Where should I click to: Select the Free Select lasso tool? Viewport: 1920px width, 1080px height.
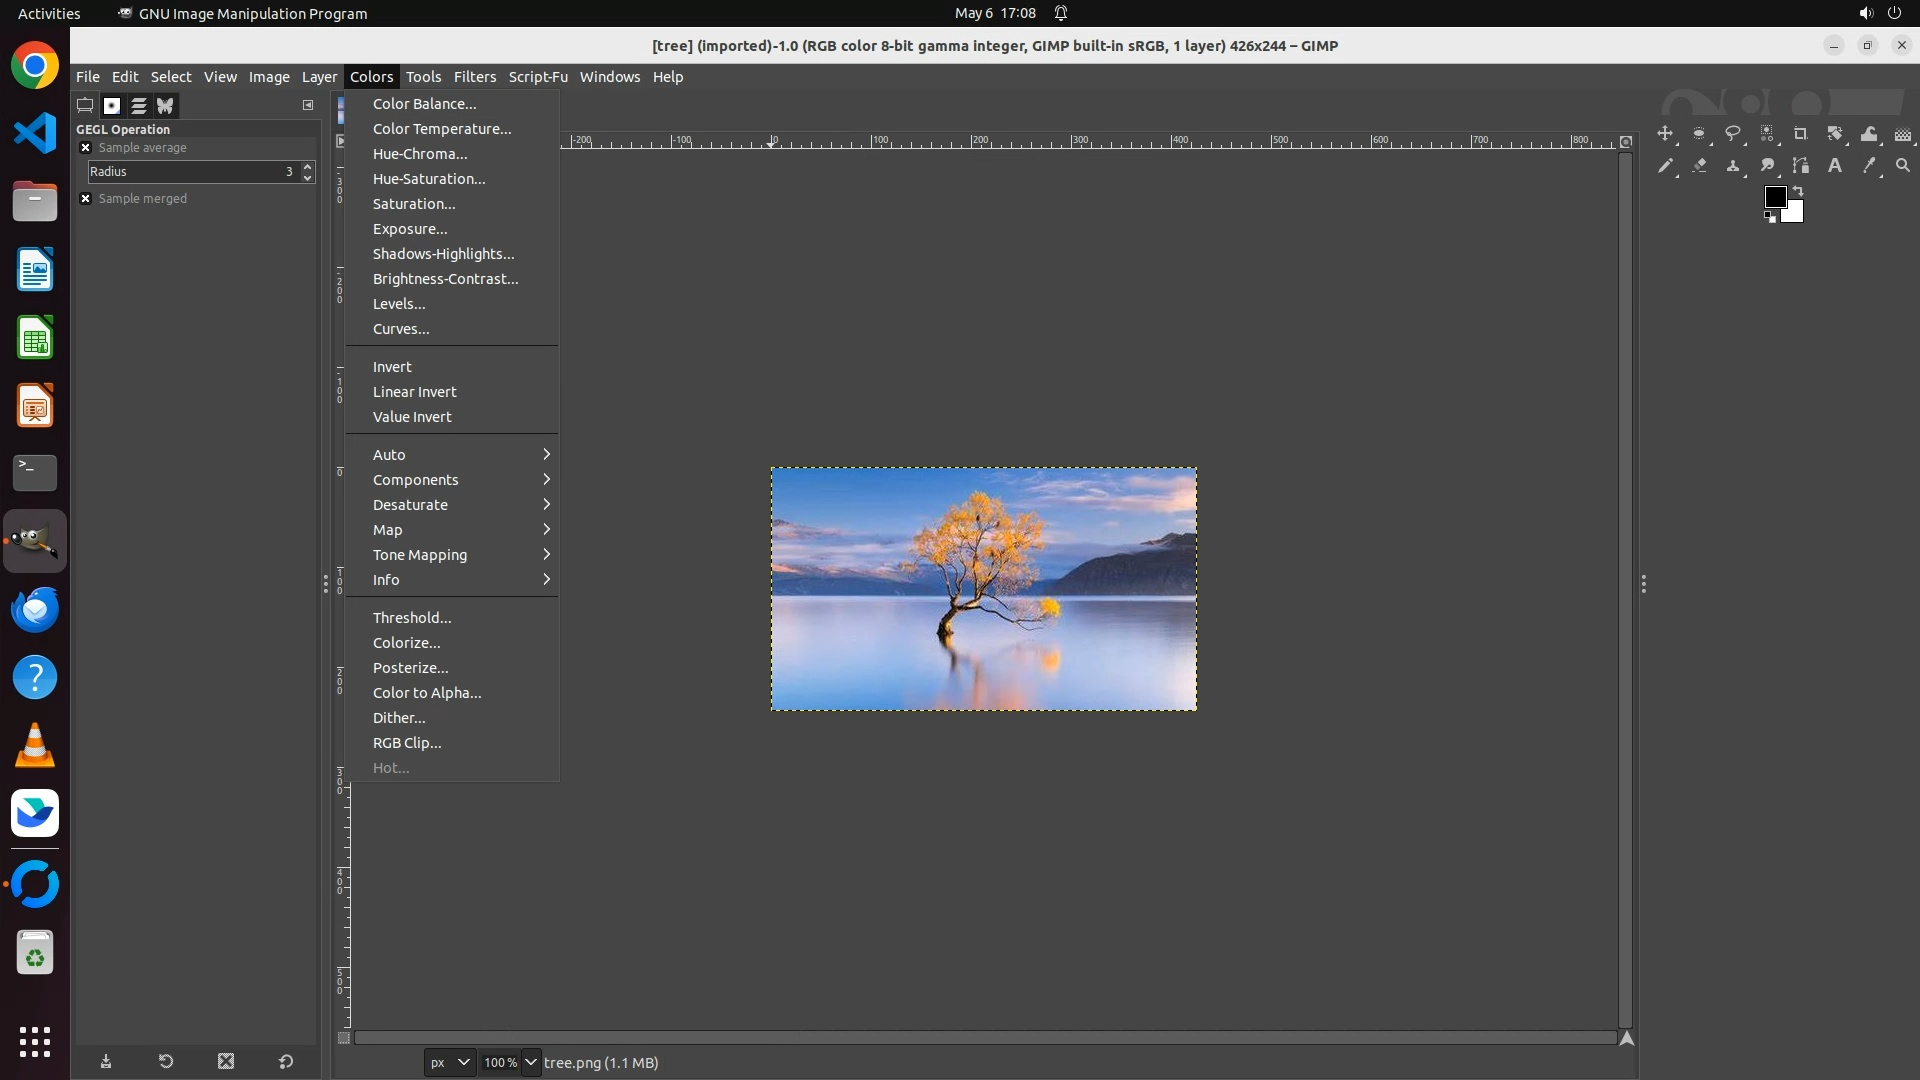click(1733, 134)
